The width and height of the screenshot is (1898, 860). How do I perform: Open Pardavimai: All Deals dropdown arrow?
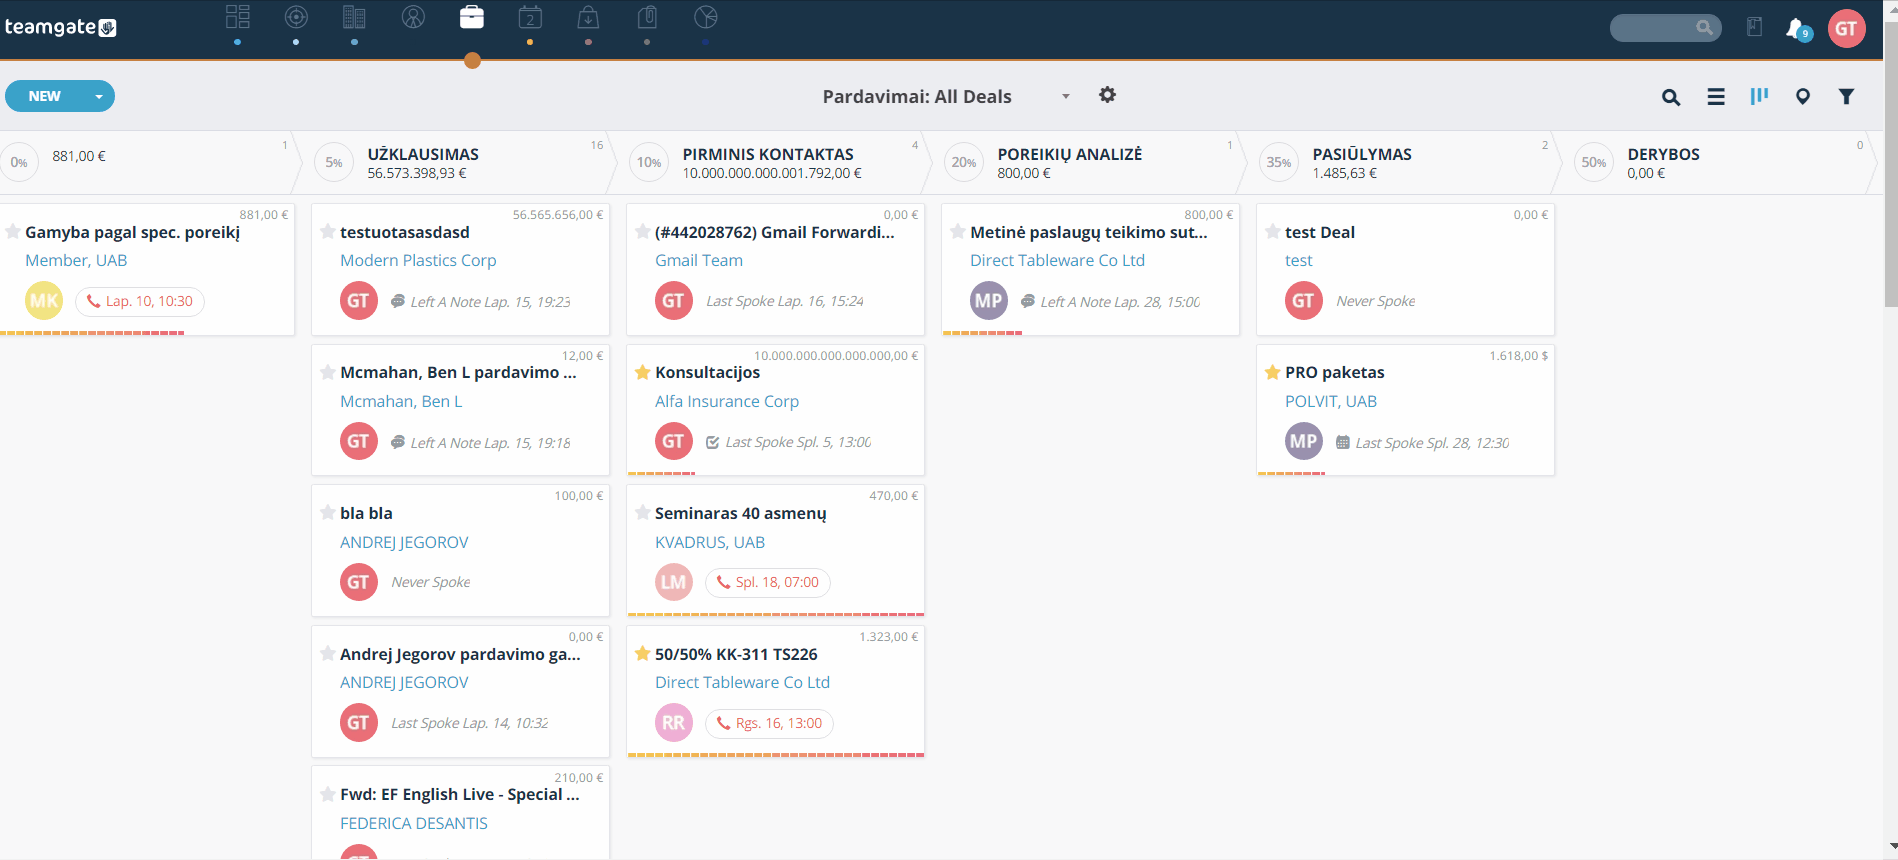pos(1066,97)
